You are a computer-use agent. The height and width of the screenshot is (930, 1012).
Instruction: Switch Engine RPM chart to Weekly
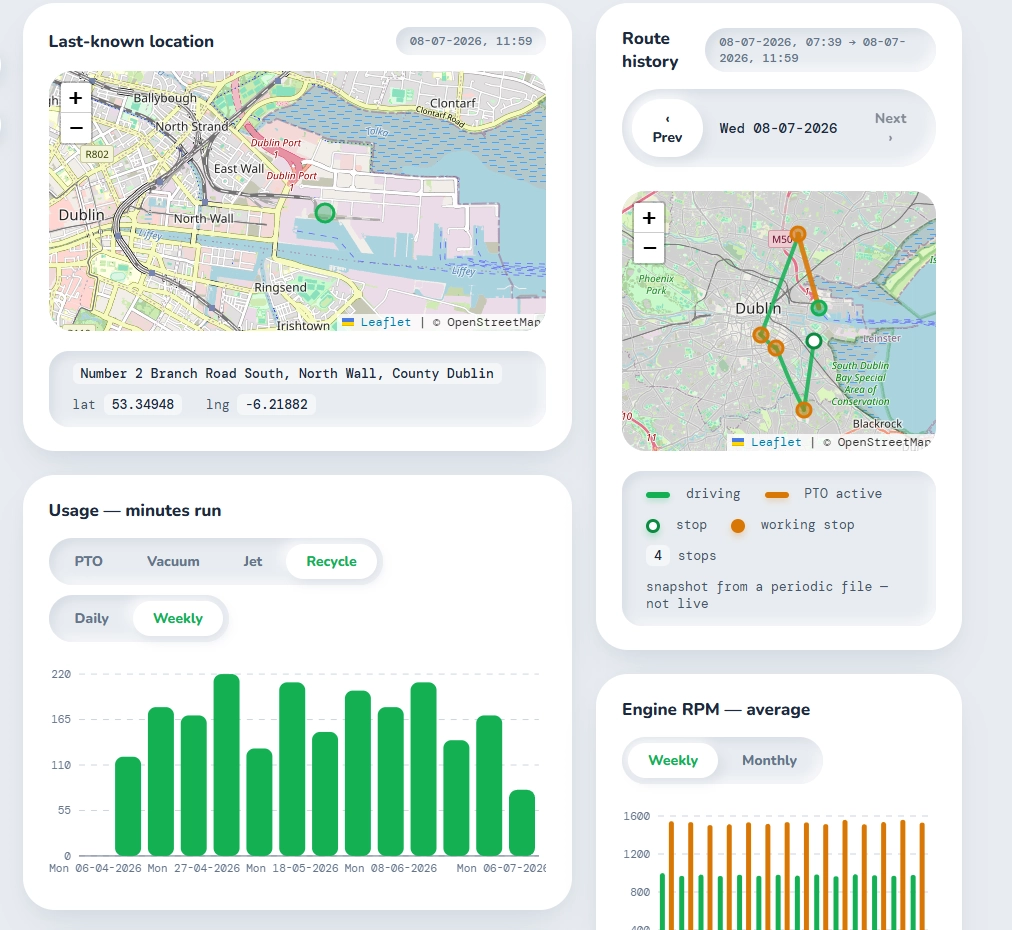[673, 760]
